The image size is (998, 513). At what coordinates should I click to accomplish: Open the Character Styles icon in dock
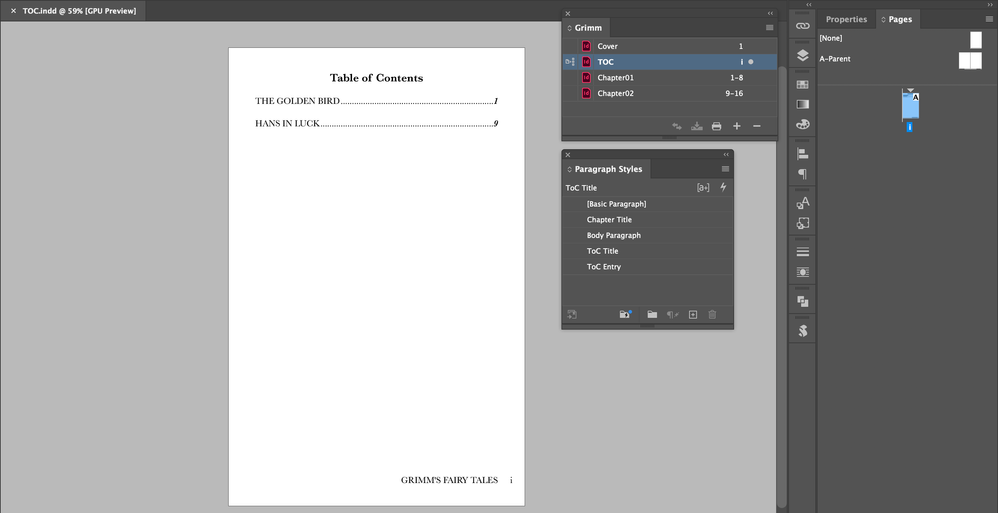pos(803,203)
